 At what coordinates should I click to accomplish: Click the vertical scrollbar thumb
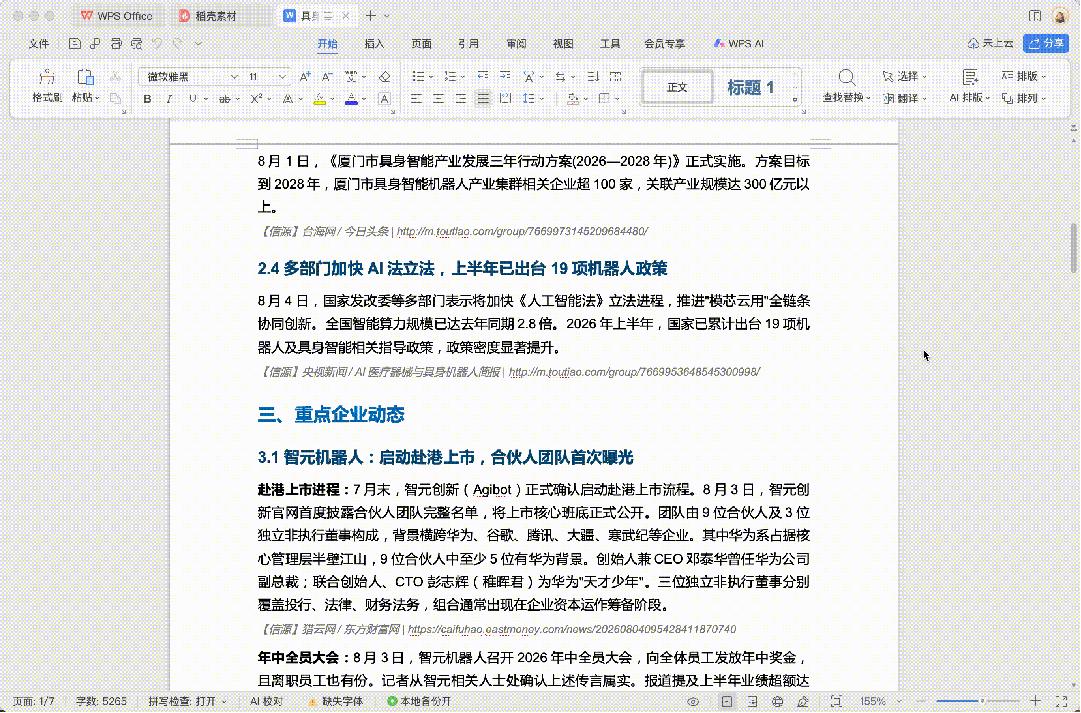click(1073, 248)
